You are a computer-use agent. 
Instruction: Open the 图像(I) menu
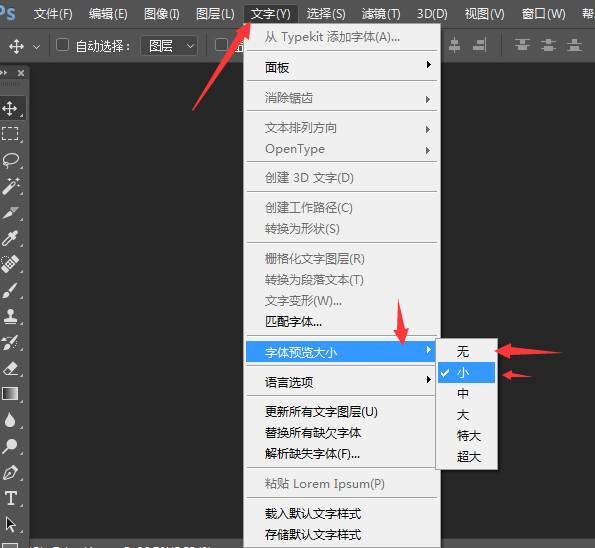click(162, 14)
